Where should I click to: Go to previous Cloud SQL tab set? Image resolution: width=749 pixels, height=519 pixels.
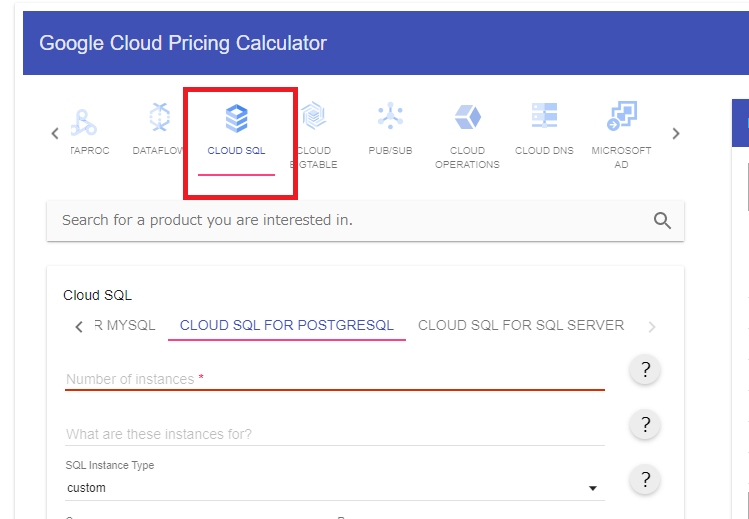click(x=79, y=327)
